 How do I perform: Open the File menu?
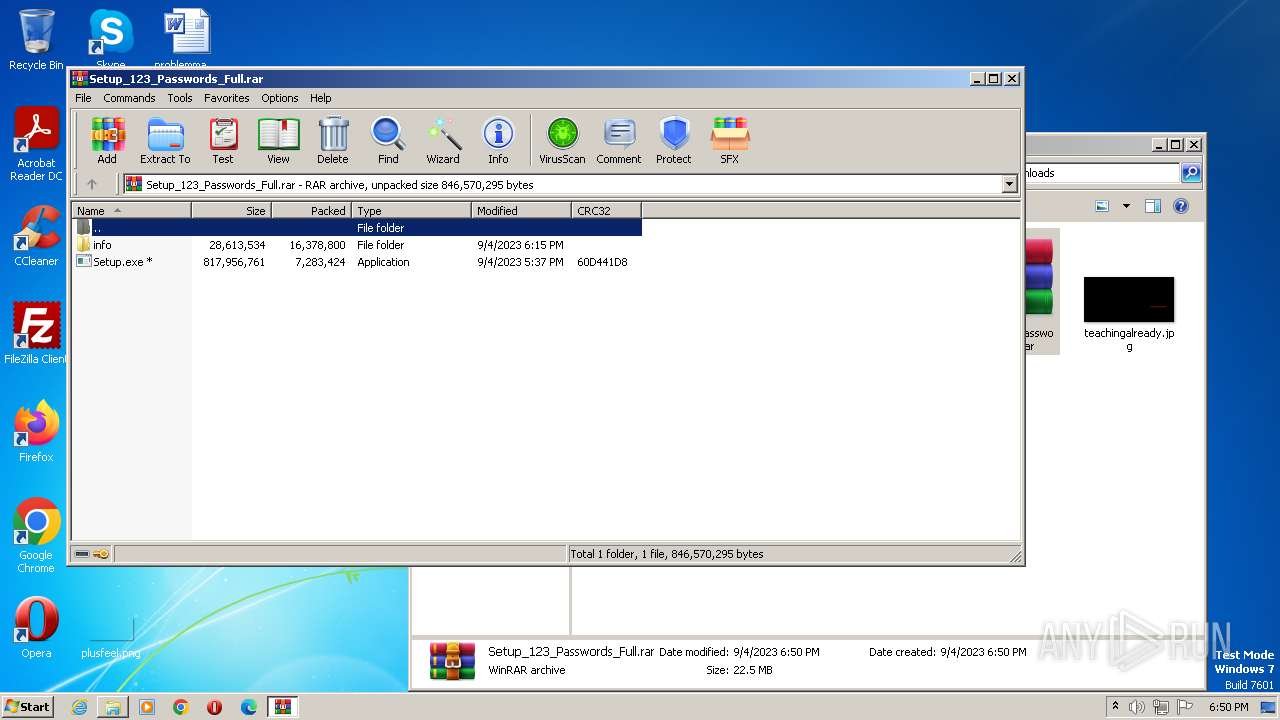click(83, 98)
